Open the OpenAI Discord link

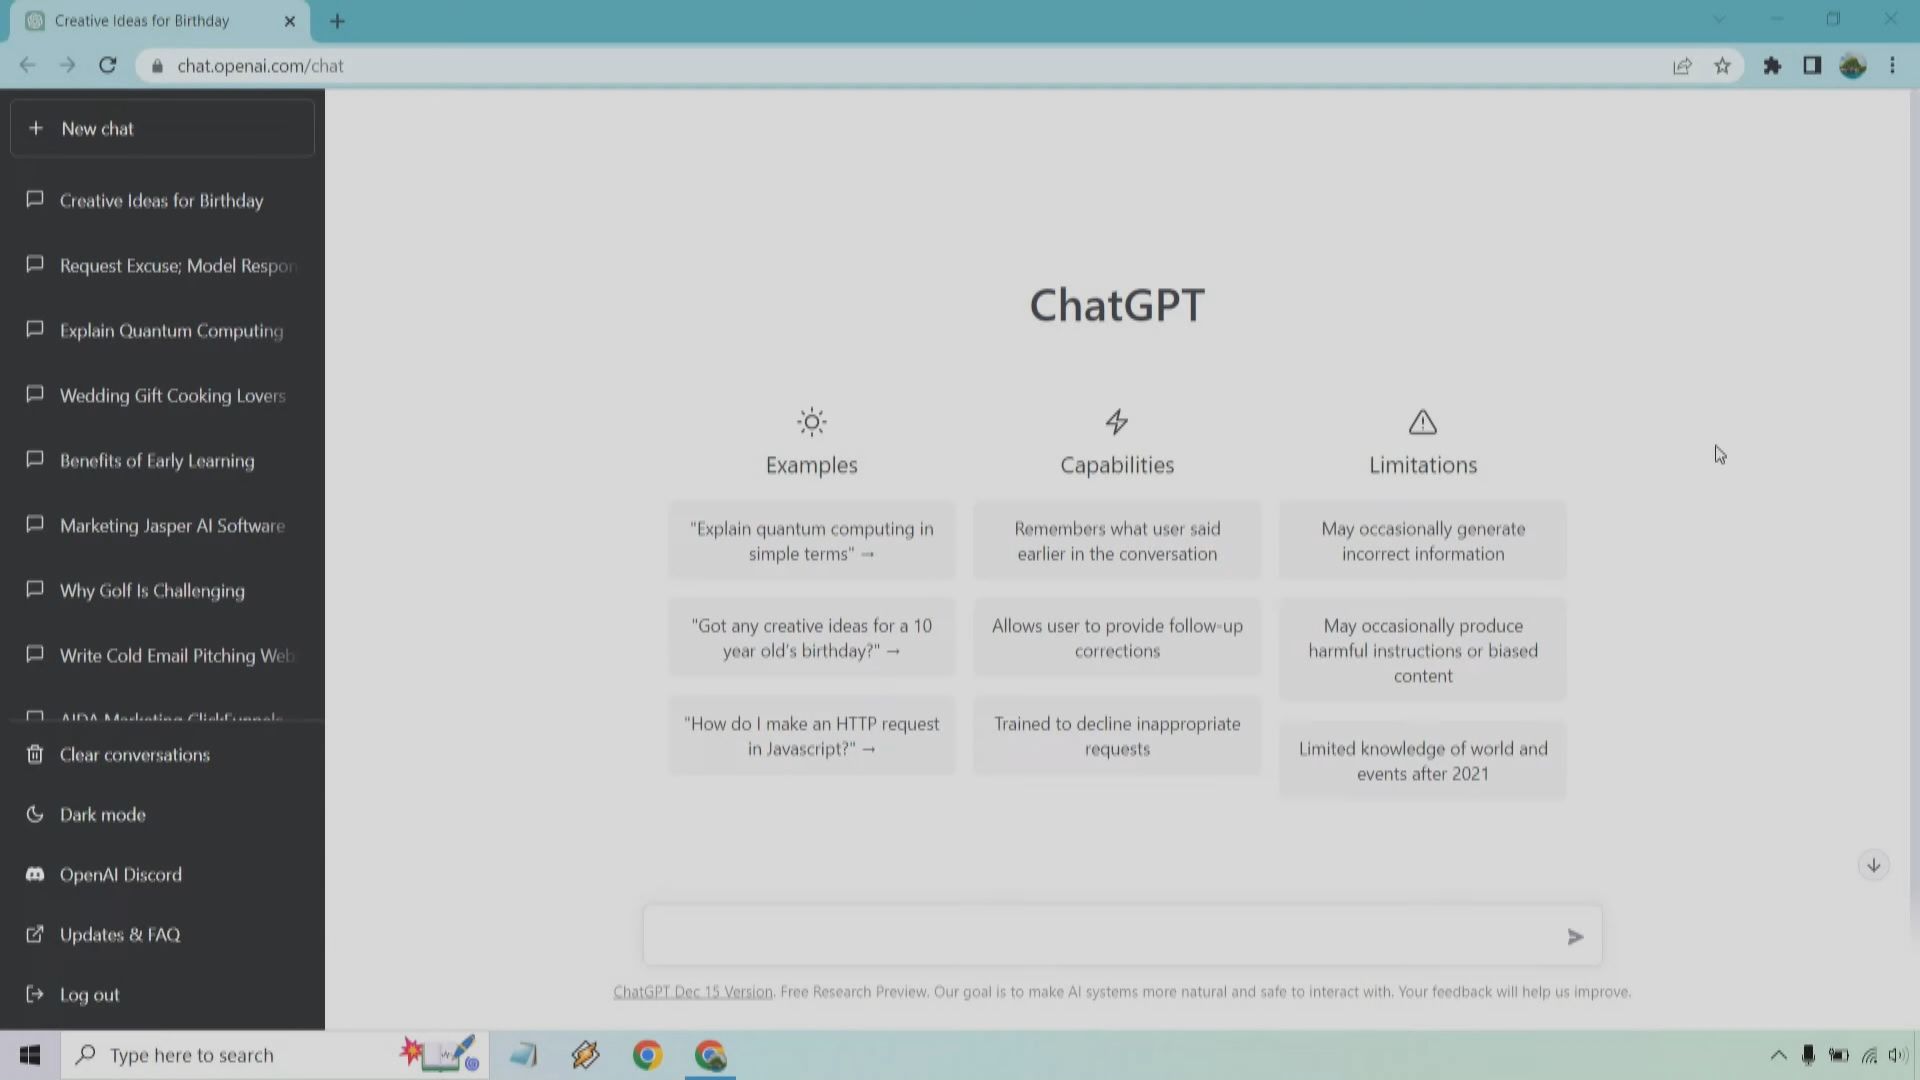click(x=120, y=875)
